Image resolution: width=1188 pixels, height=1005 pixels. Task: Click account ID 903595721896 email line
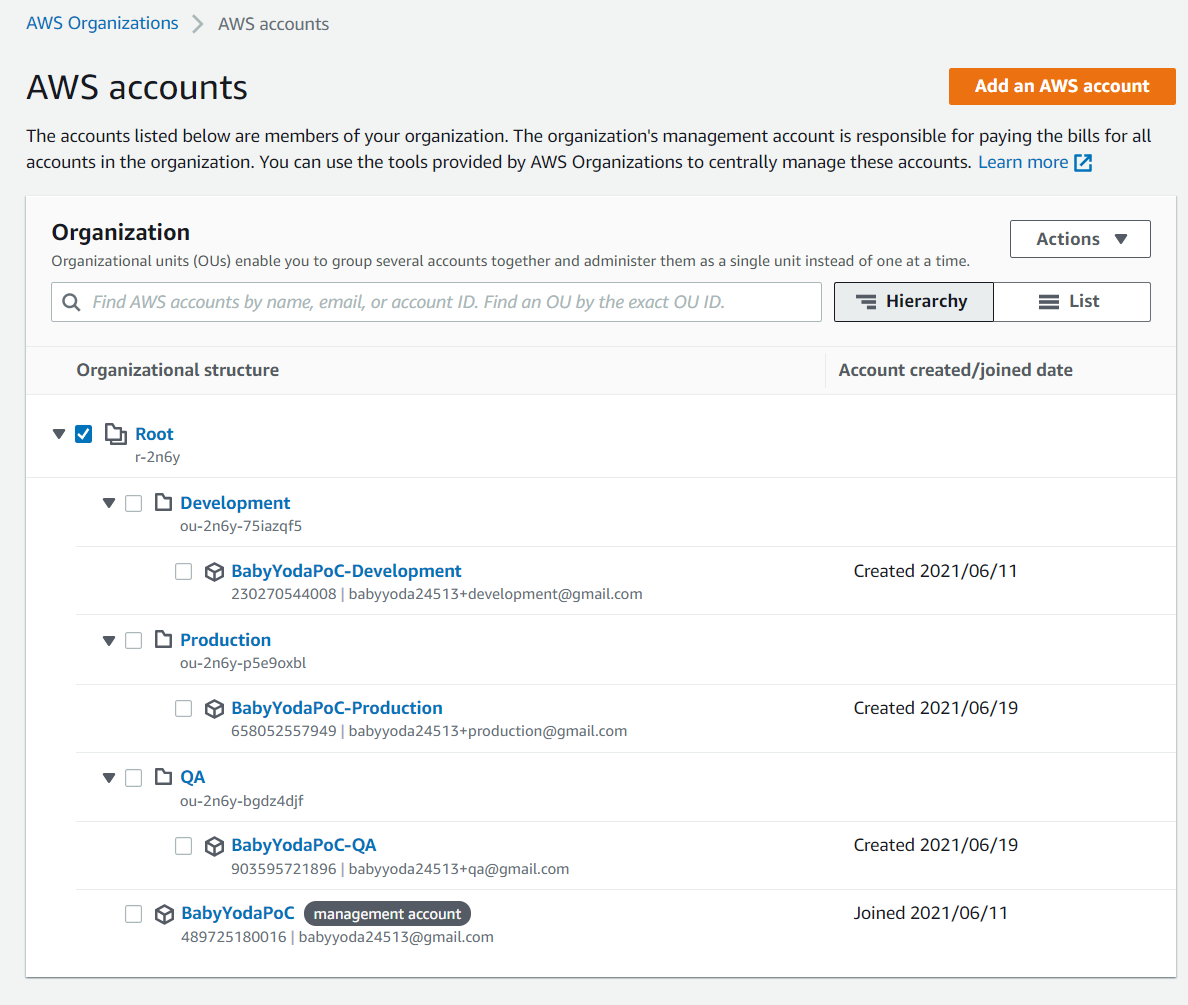click(400, 869)
